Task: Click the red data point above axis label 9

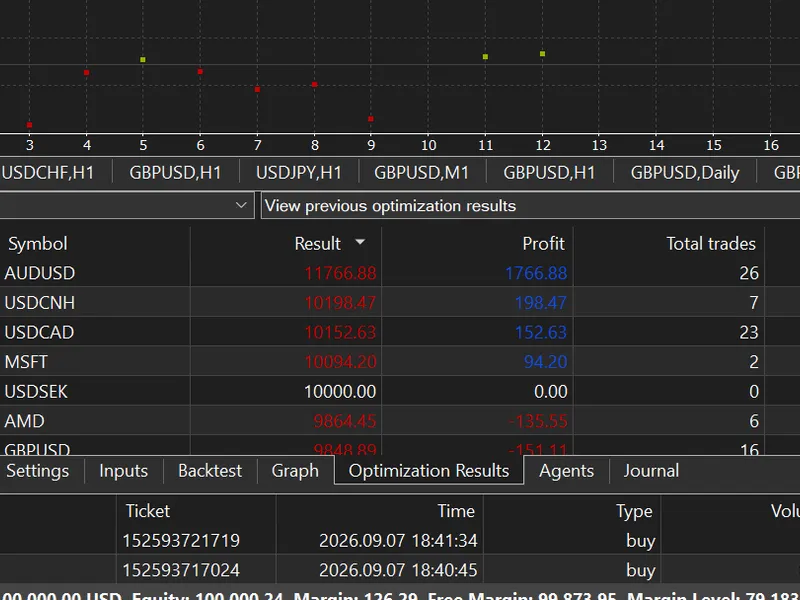Action: pos(371,119)
